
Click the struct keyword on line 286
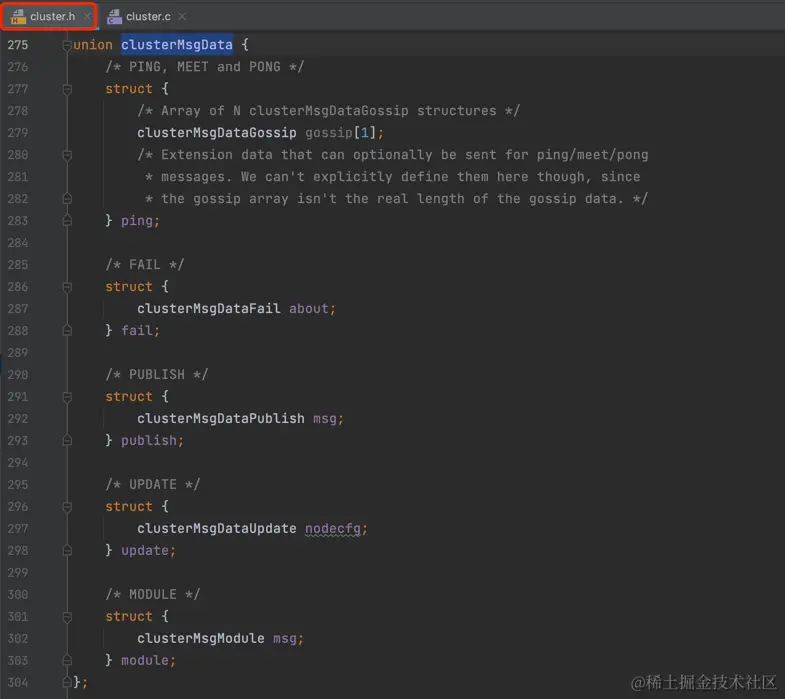coord(129,287)
